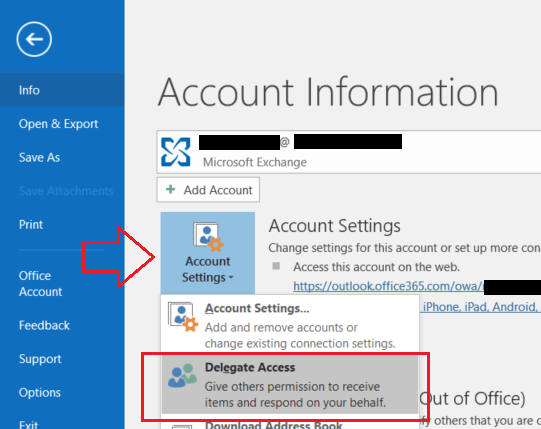Open Options in the sidebar
Screen dimensions: 541x429
pyautogui.click(x=40, y=392)
